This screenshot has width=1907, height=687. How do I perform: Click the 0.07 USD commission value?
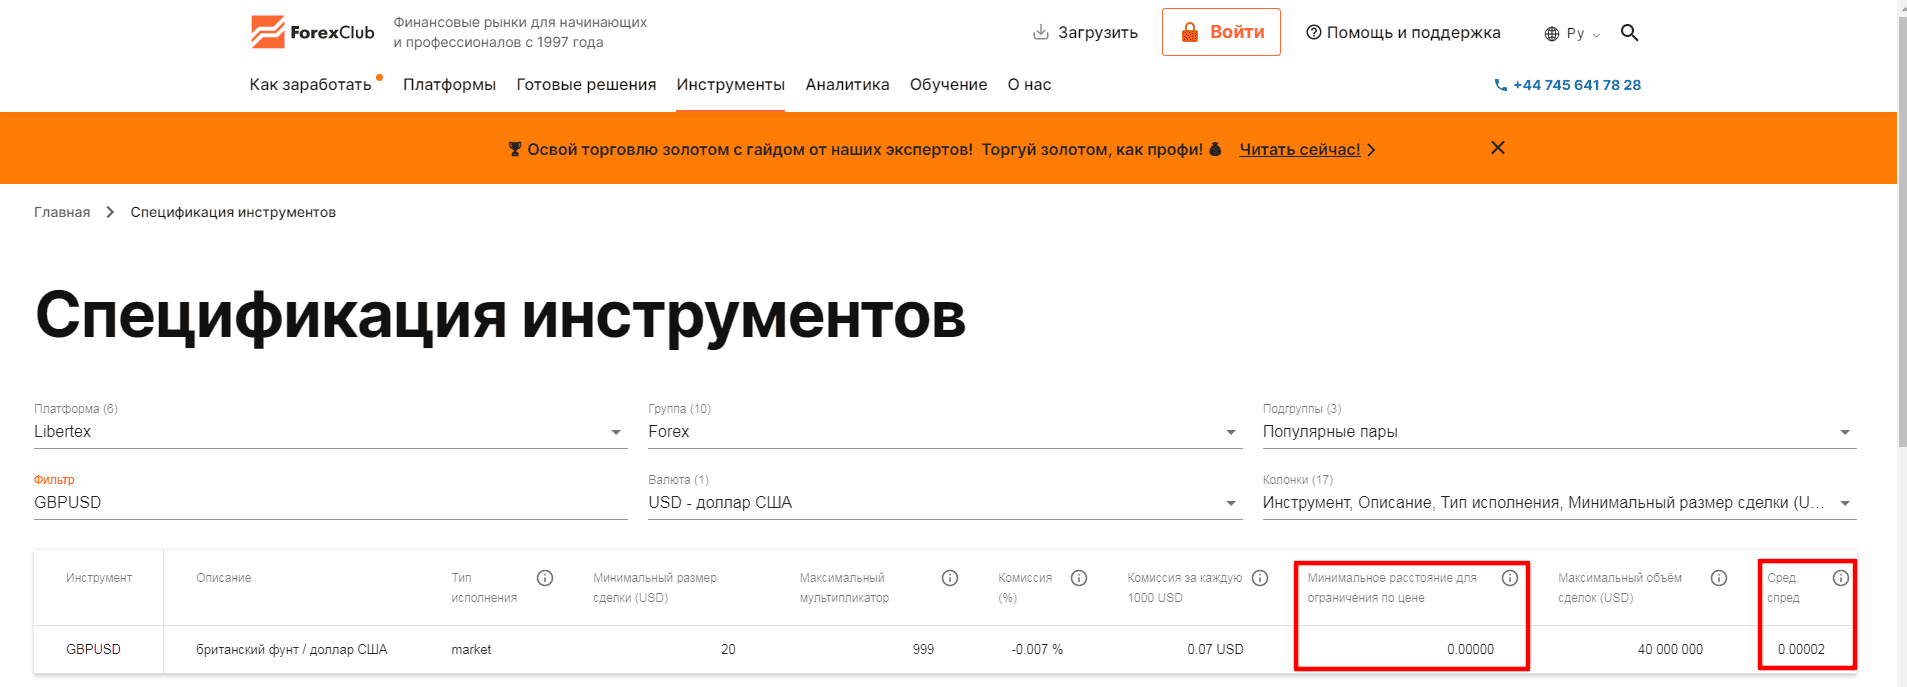tap(1215, 649)
